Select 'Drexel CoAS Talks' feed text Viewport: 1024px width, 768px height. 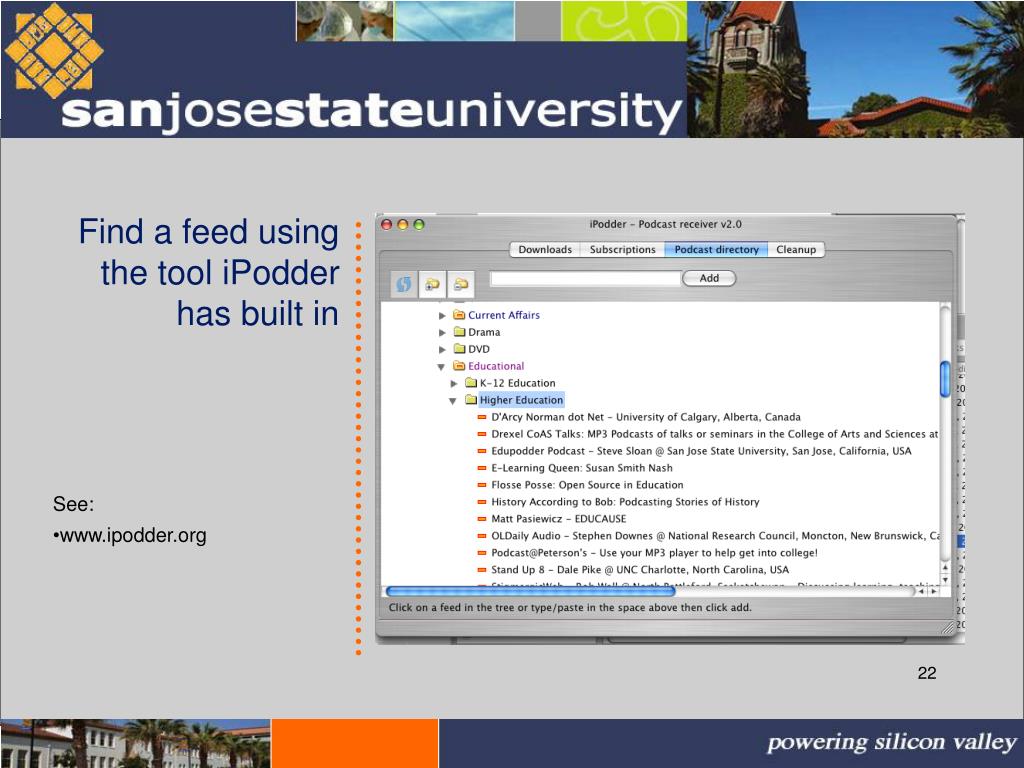tap(536, 434)
